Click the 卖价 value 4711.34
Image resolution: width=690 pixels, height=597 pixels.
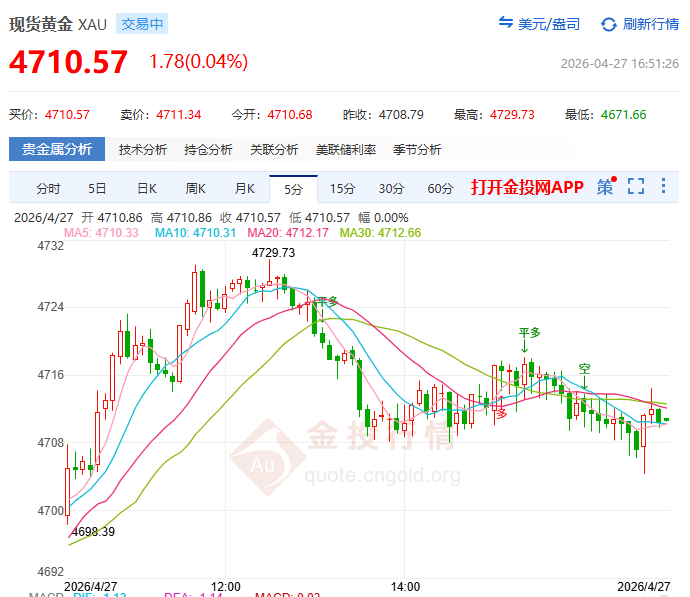click(179, 115)
